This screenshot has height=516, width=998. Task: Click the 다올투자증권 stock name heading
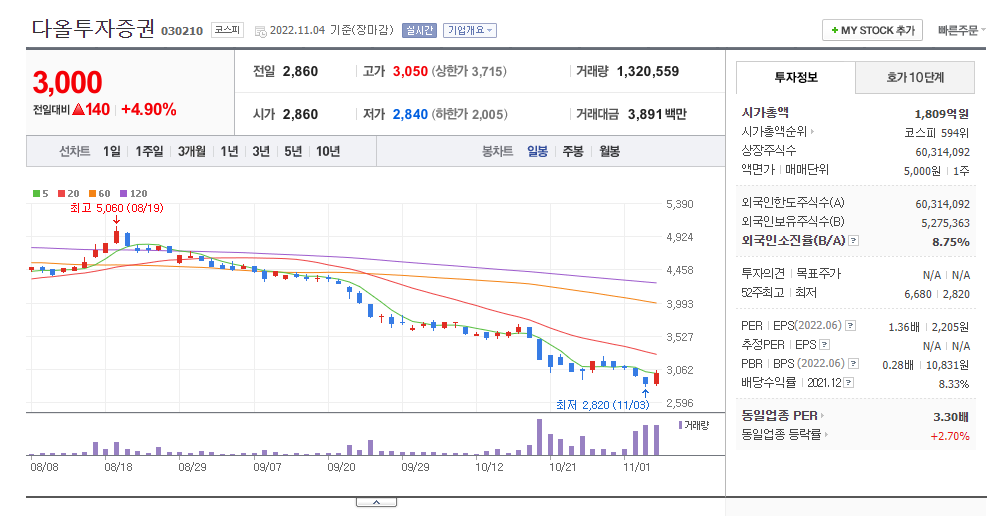coord(93,29)
